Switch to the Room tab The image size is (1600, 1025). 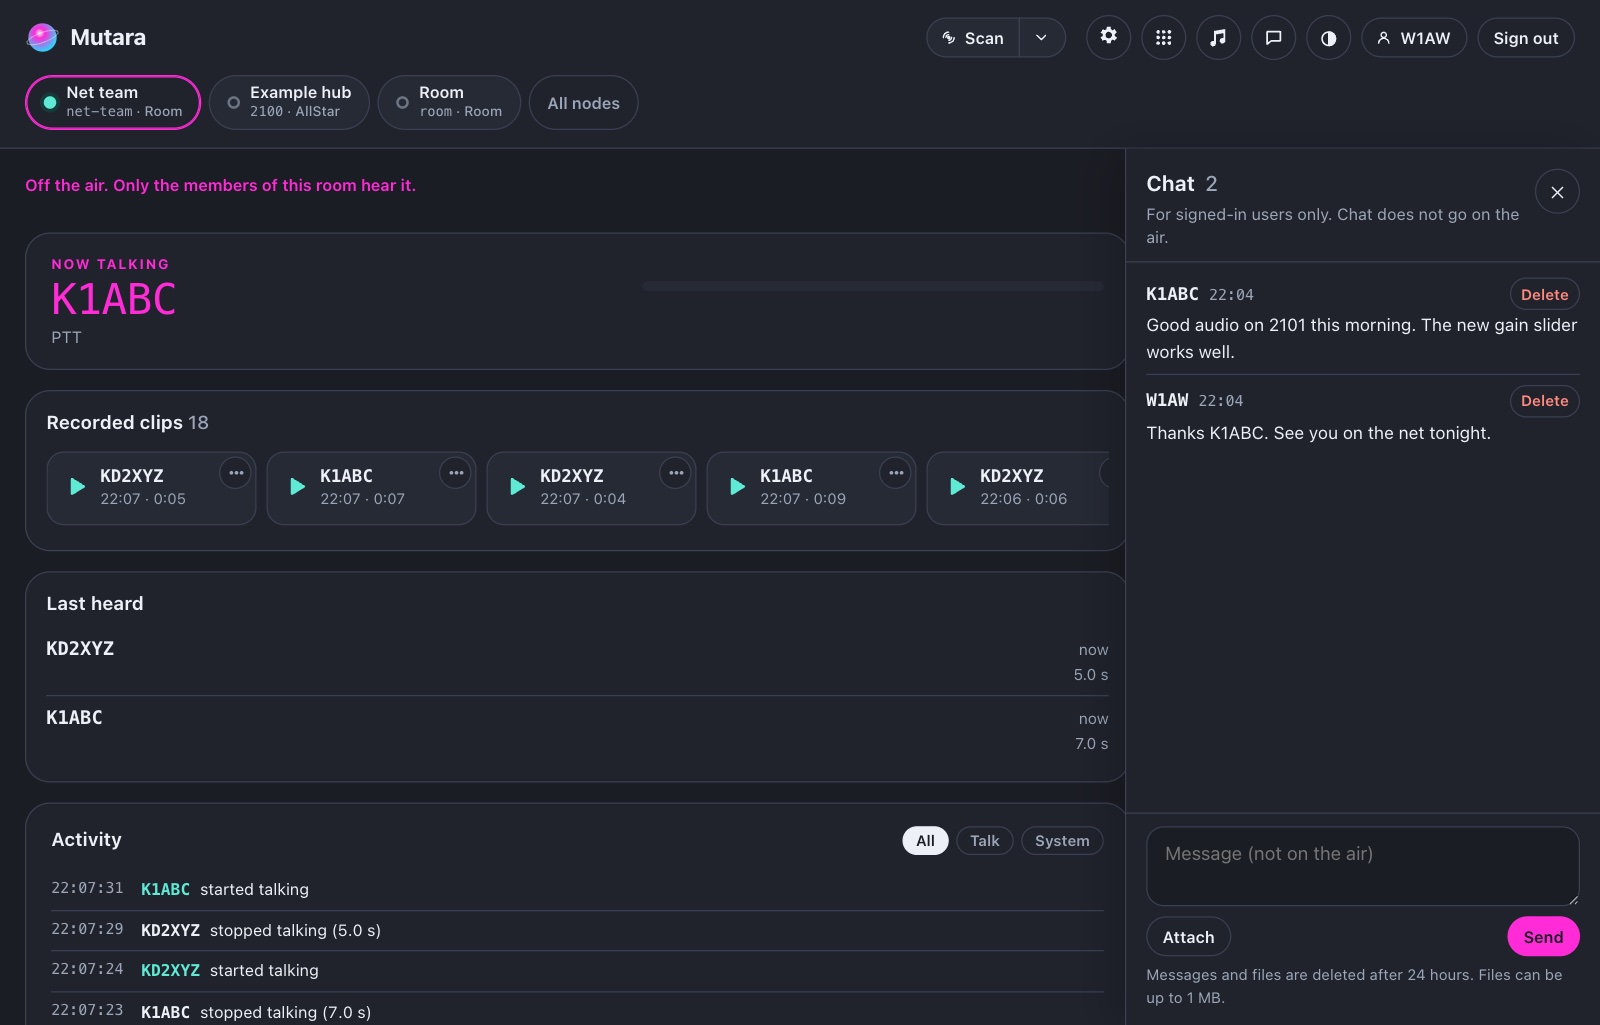coord(449,102)
